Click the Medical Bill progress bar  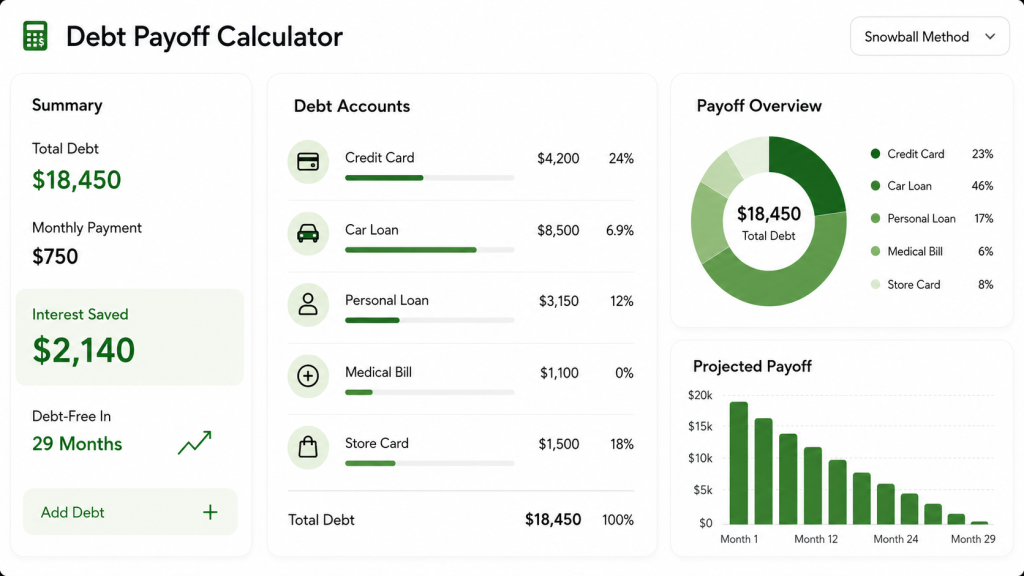(x=430, y=392)
